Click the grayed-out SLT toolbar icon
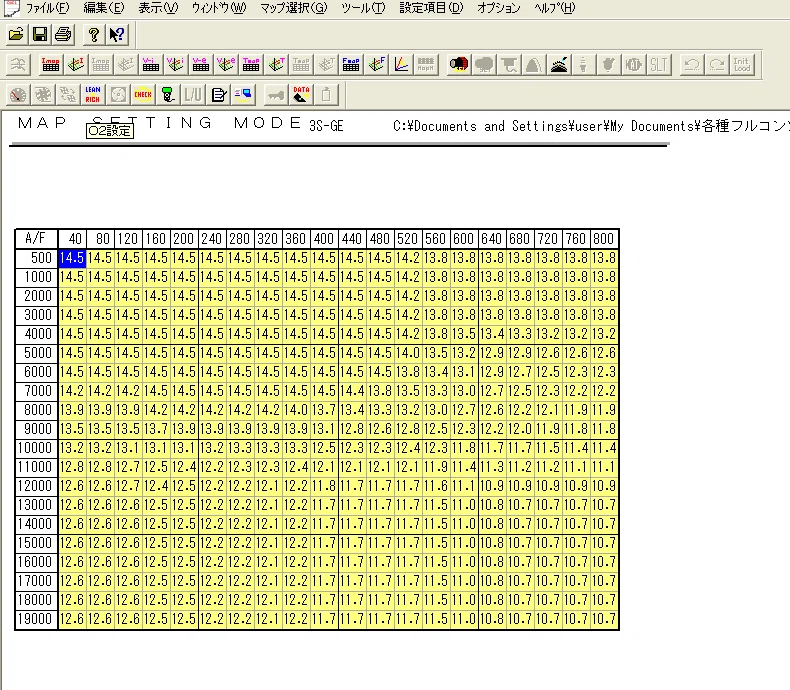 659,64
